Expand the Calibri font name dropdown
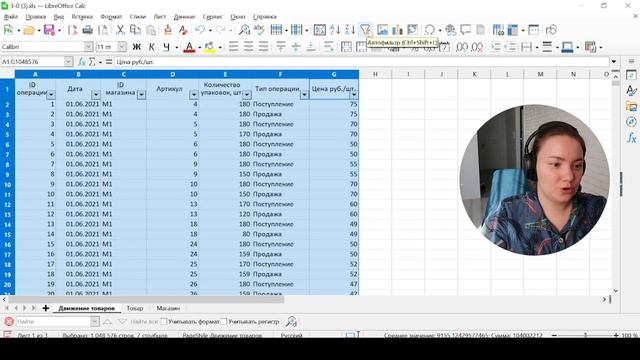The height and width of the screenshot is (360, 640). point(89,47)
